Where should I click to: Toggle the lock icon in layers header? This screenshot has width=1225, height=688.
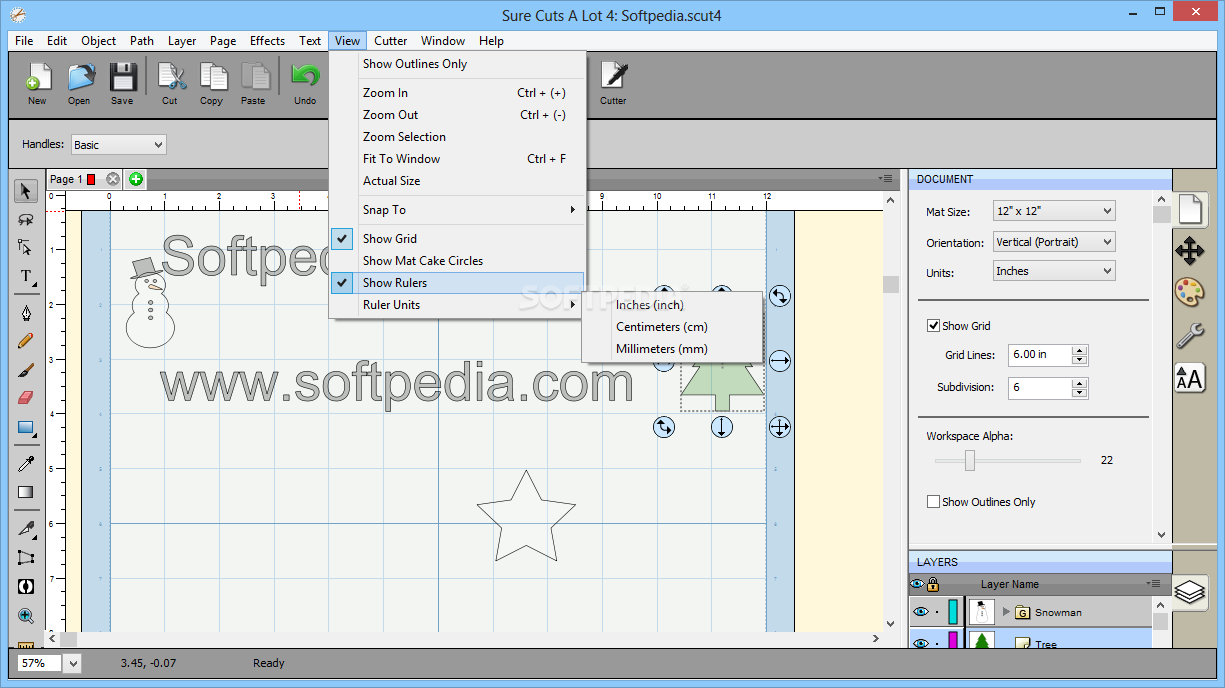pos(933,584)
